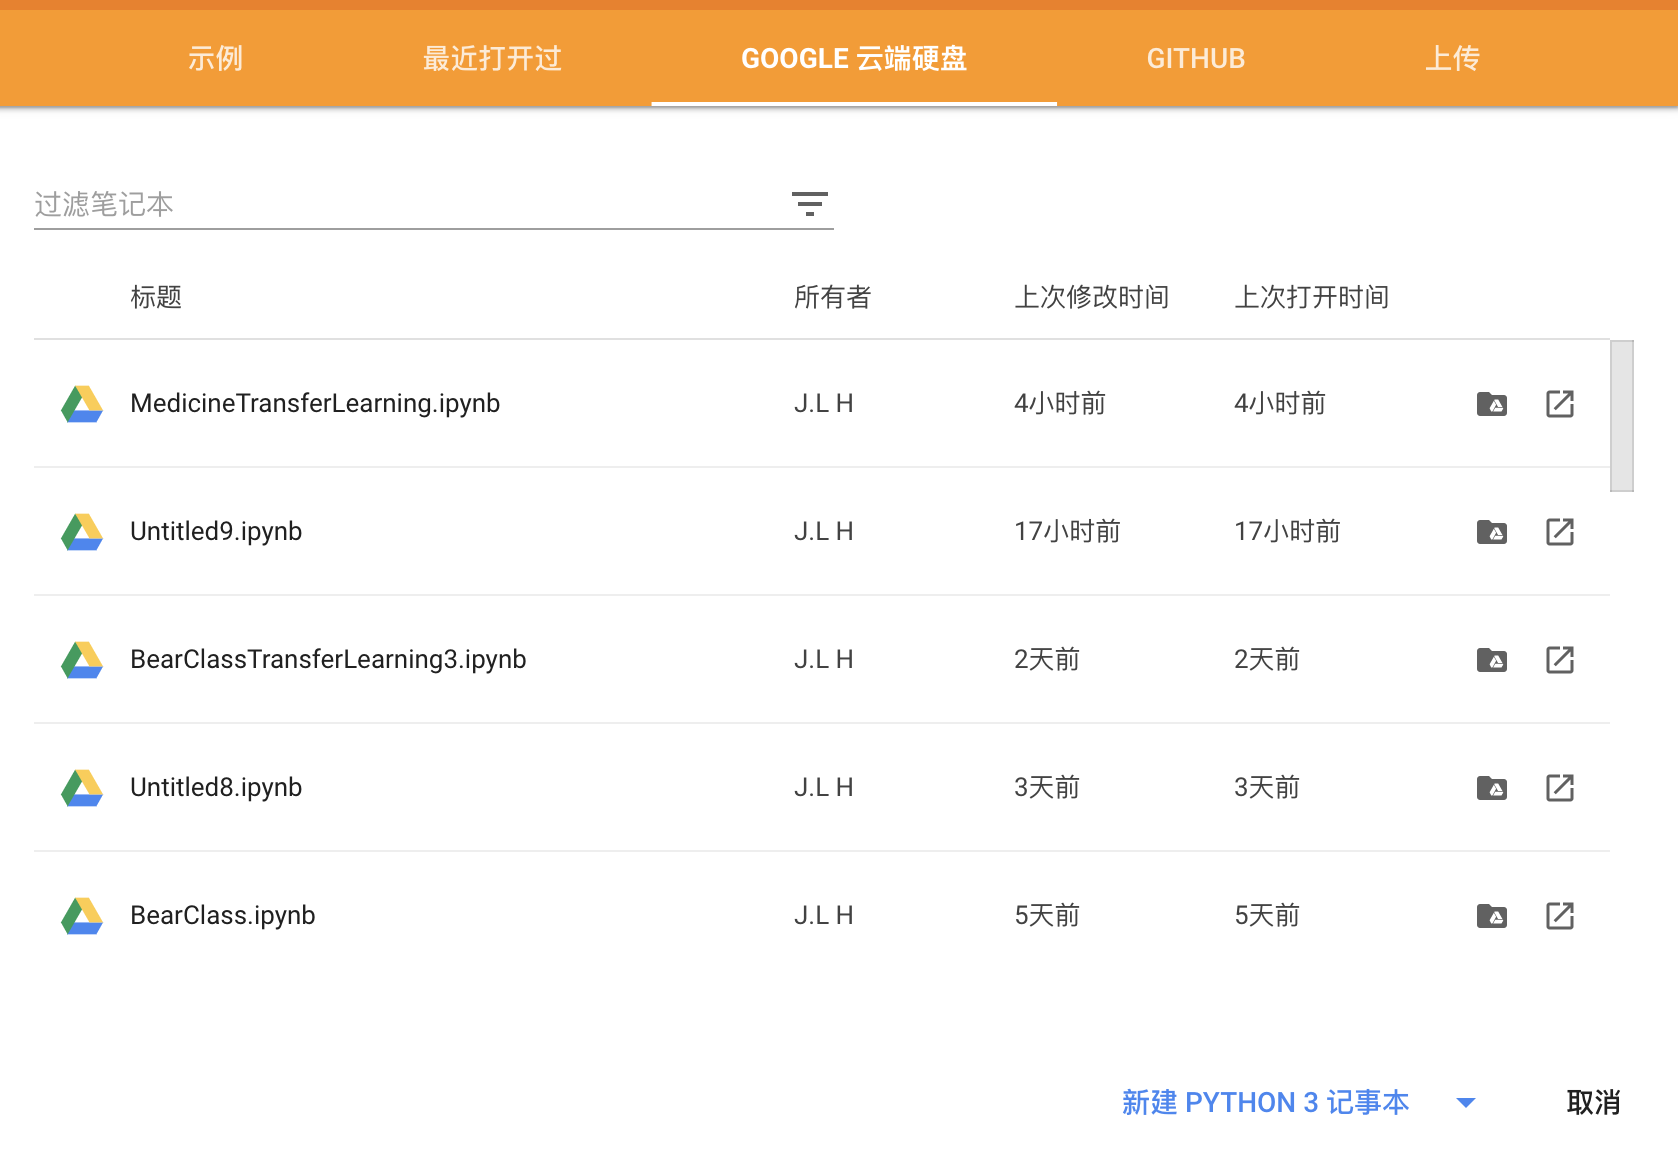Open BearClass.ipynb notebook link
The image size is (1678, 1150).
(x=223, y=916)
